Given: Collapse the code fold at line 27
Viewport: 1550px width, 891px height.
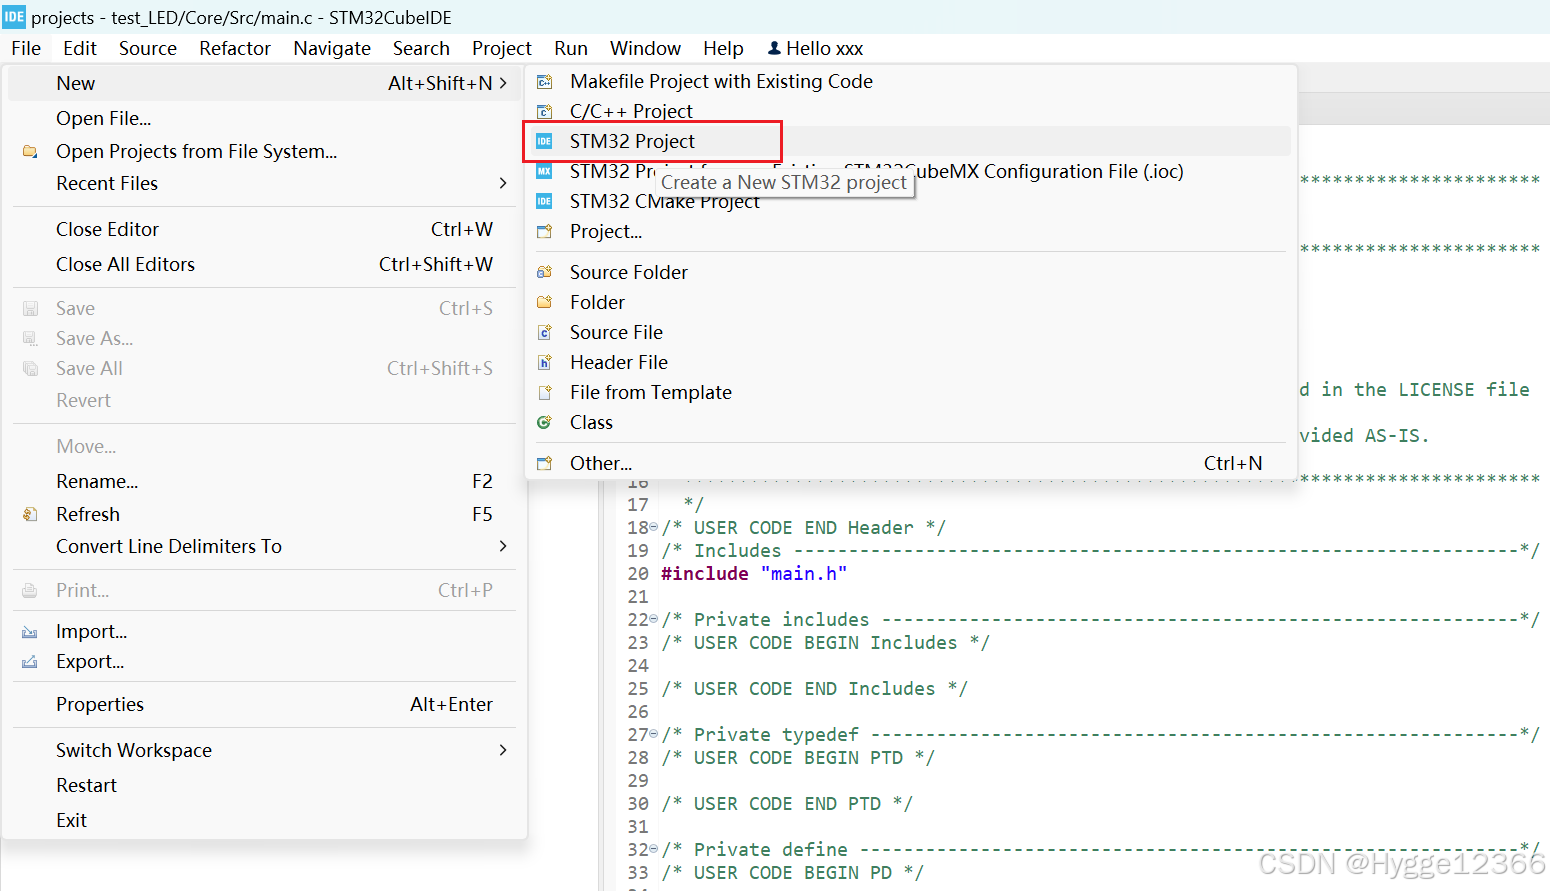Looking at the screenshot, I should pyautogui.click(x=654, y=734).
